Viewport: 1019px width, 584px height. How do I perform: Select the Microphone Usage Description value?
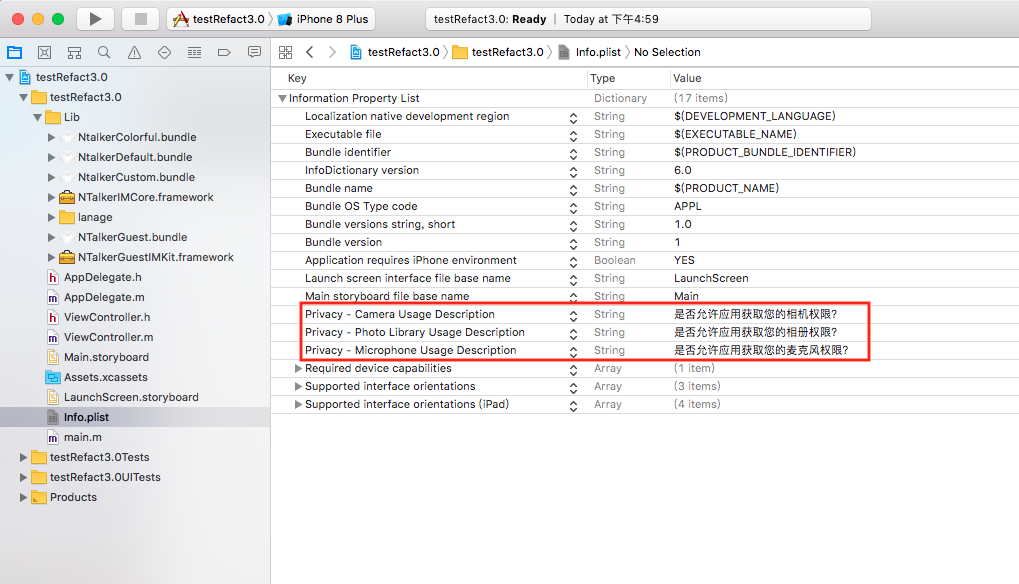tap(761, 351)
